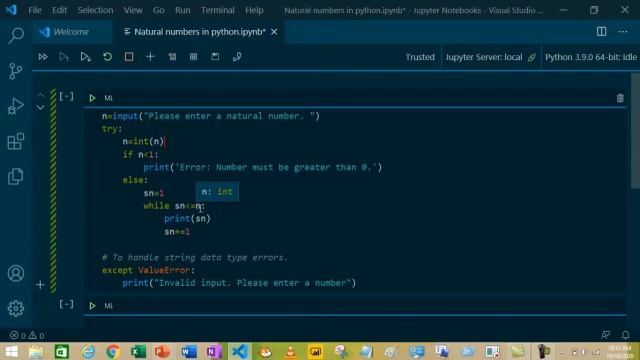Run the first code cell

(x=92, y=98)
